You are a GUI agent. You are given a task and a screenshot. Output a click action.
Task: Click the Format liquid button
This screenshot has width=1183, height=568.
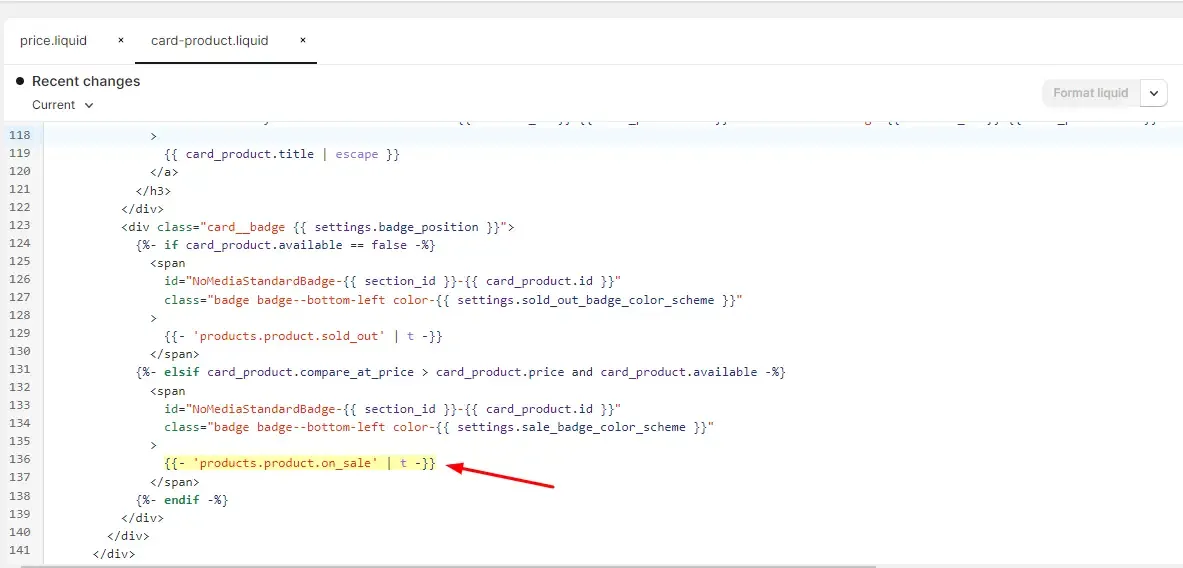point(1090,93)
